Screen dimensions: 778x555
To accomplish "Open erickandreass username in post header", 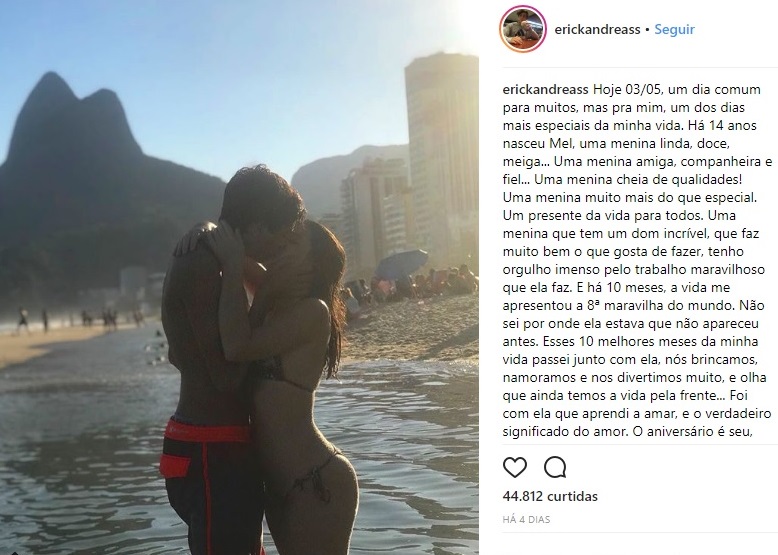I will click(597, 29).
